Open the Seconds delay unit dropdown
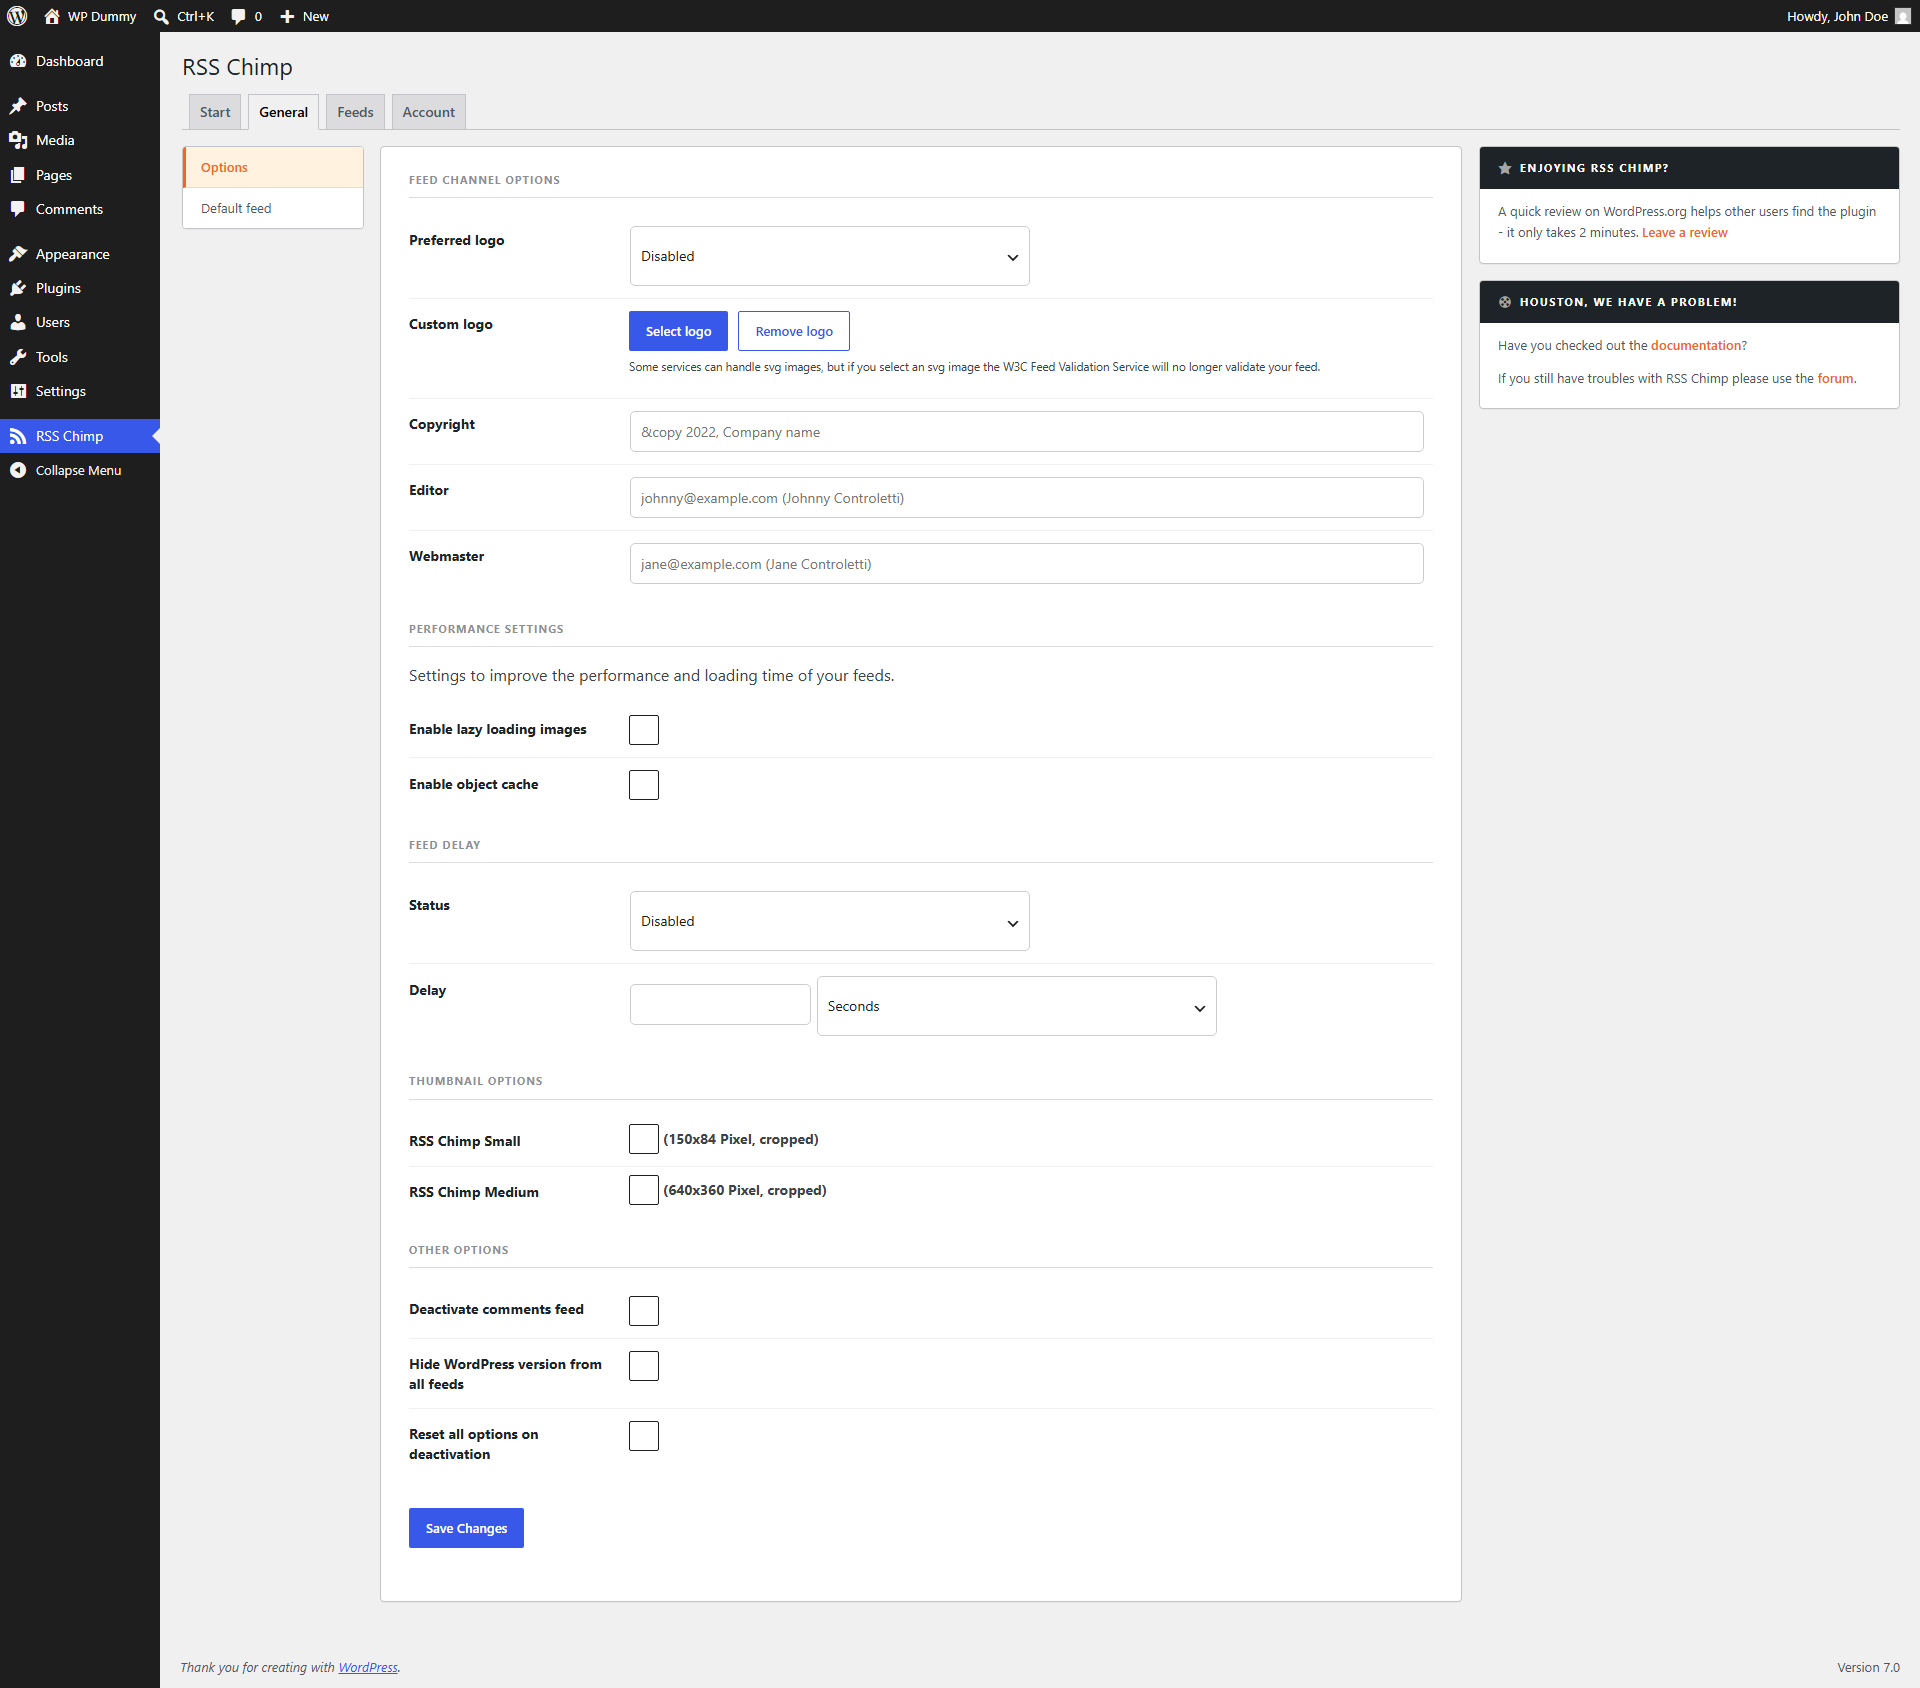The height and width of the screenshot is (1688, 1920). (1017, 1006)
